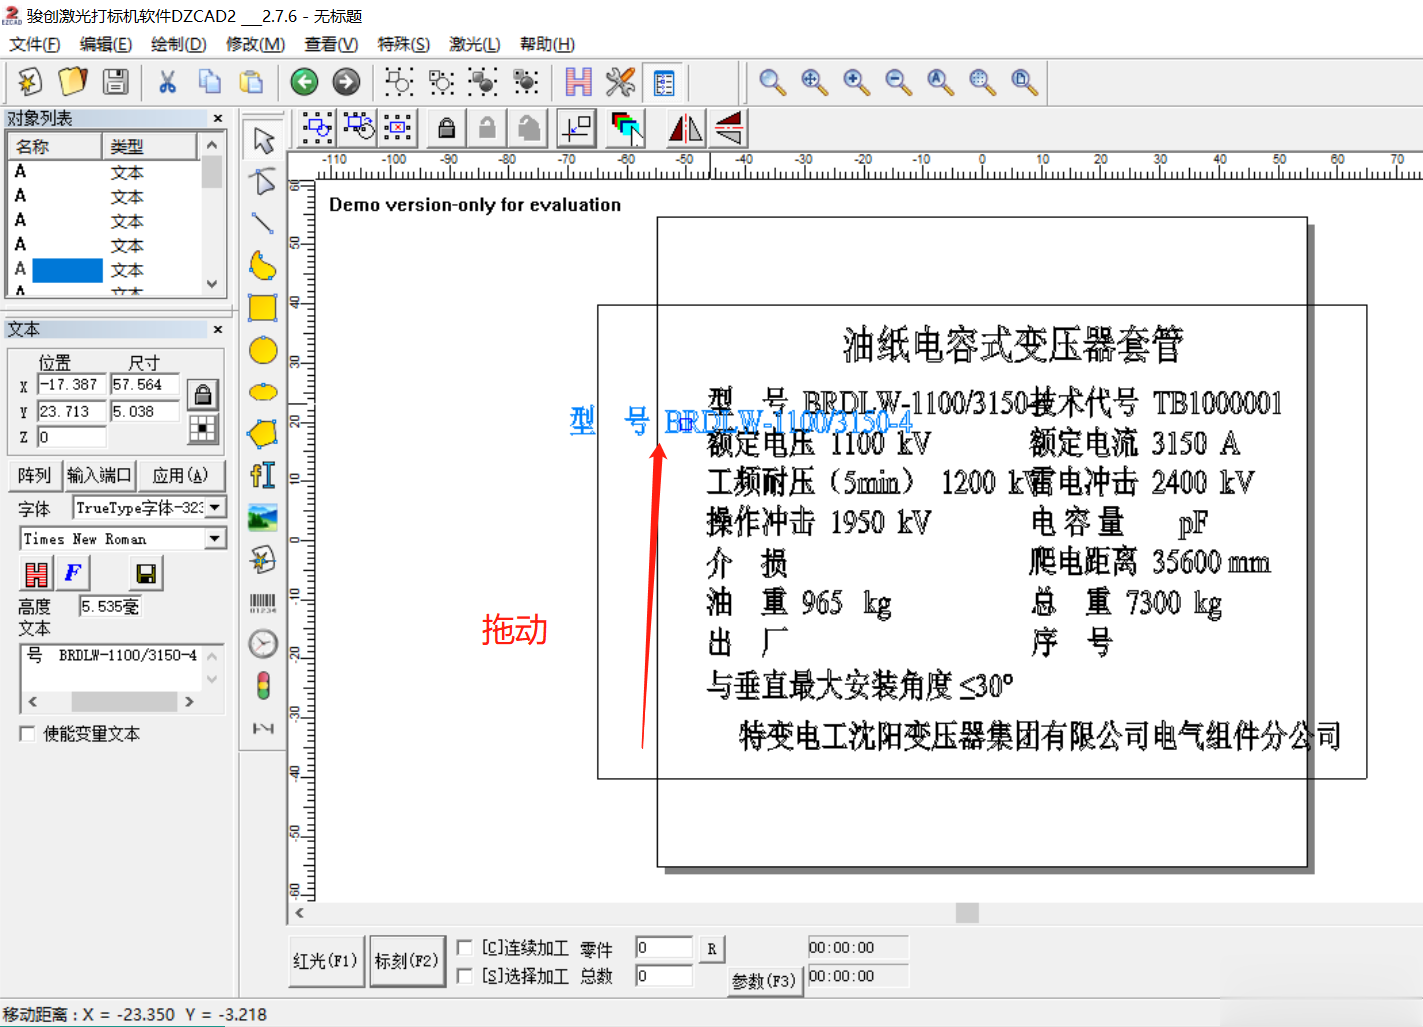Viewport: 1423px width, 1027px height.
Task: Click the New file icon
Action: coord(29,81)
